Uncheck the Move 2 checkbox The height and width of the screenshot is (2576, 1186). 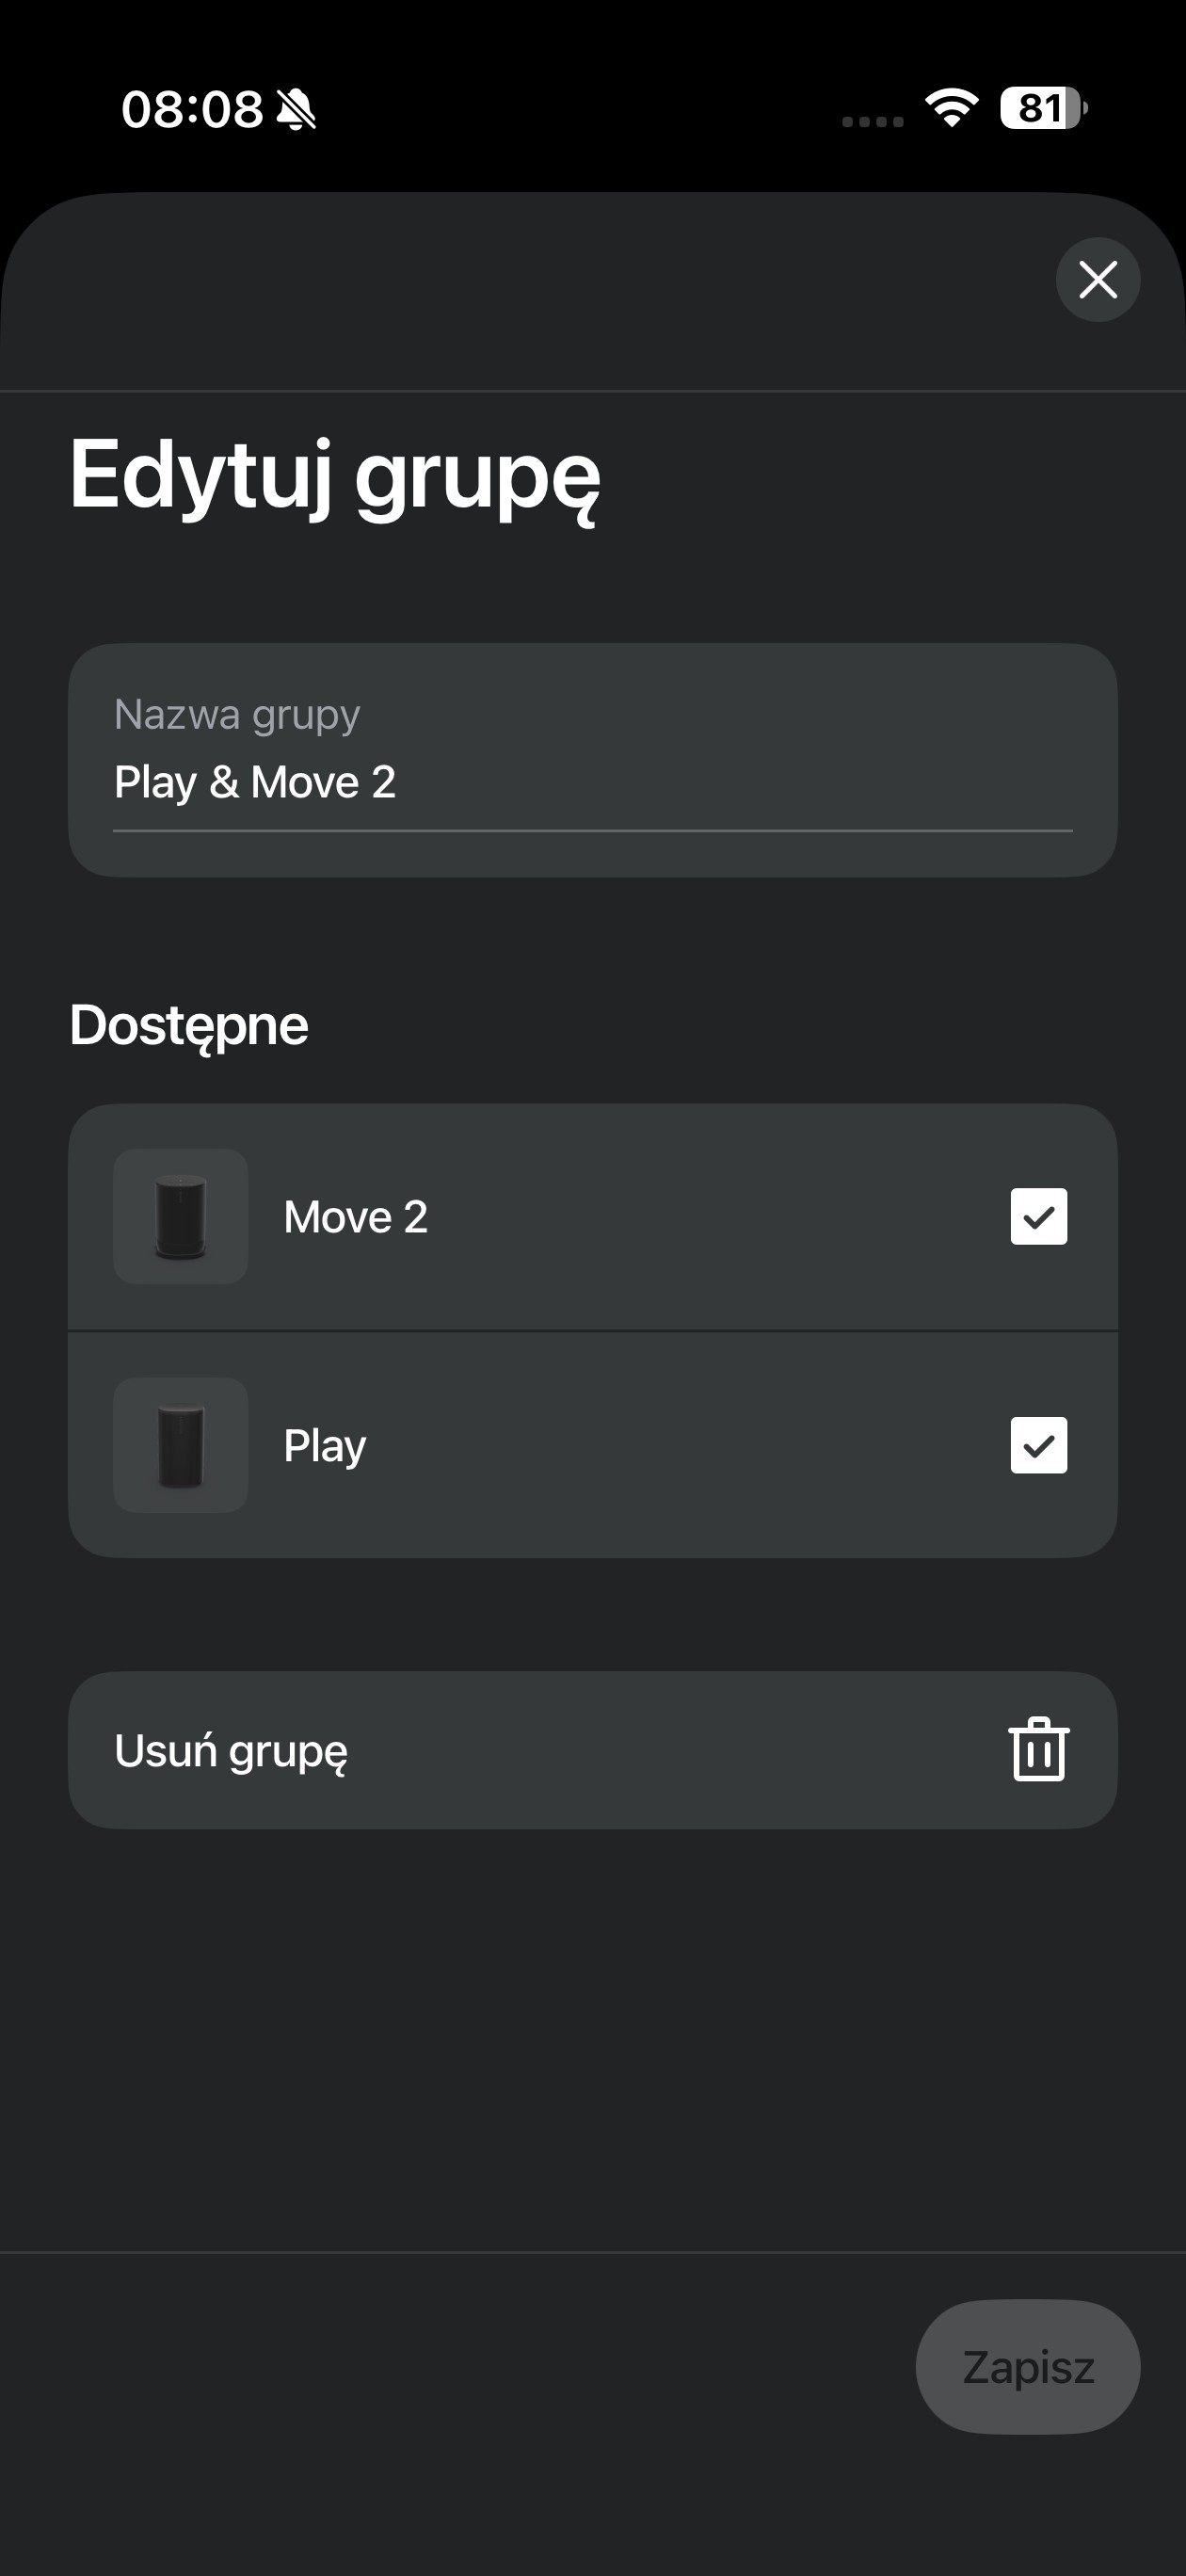coord(1039,1216)
